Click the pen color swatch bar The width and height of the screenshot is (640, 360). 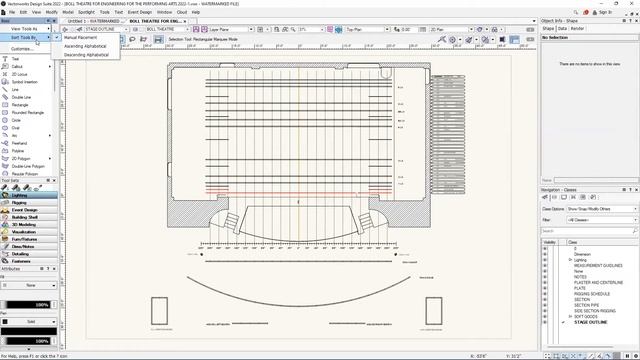pos(29,331)
